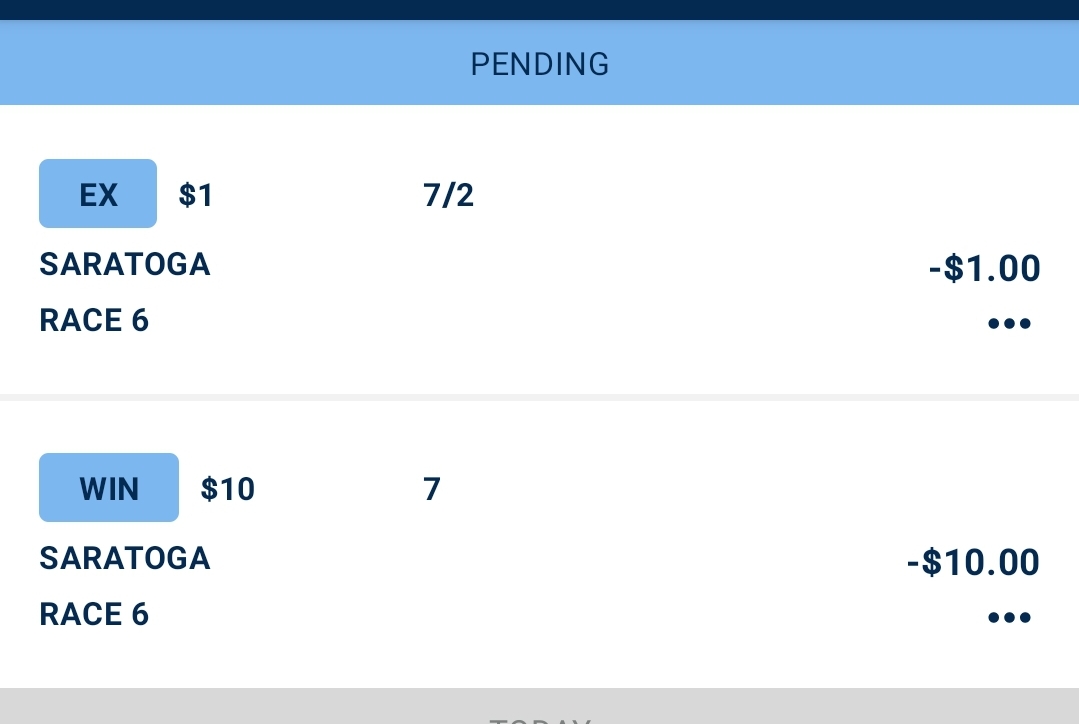Click the $1 wager amount on the exacta bet
This screenshot has width=1079, height=724.
(196, 195)
